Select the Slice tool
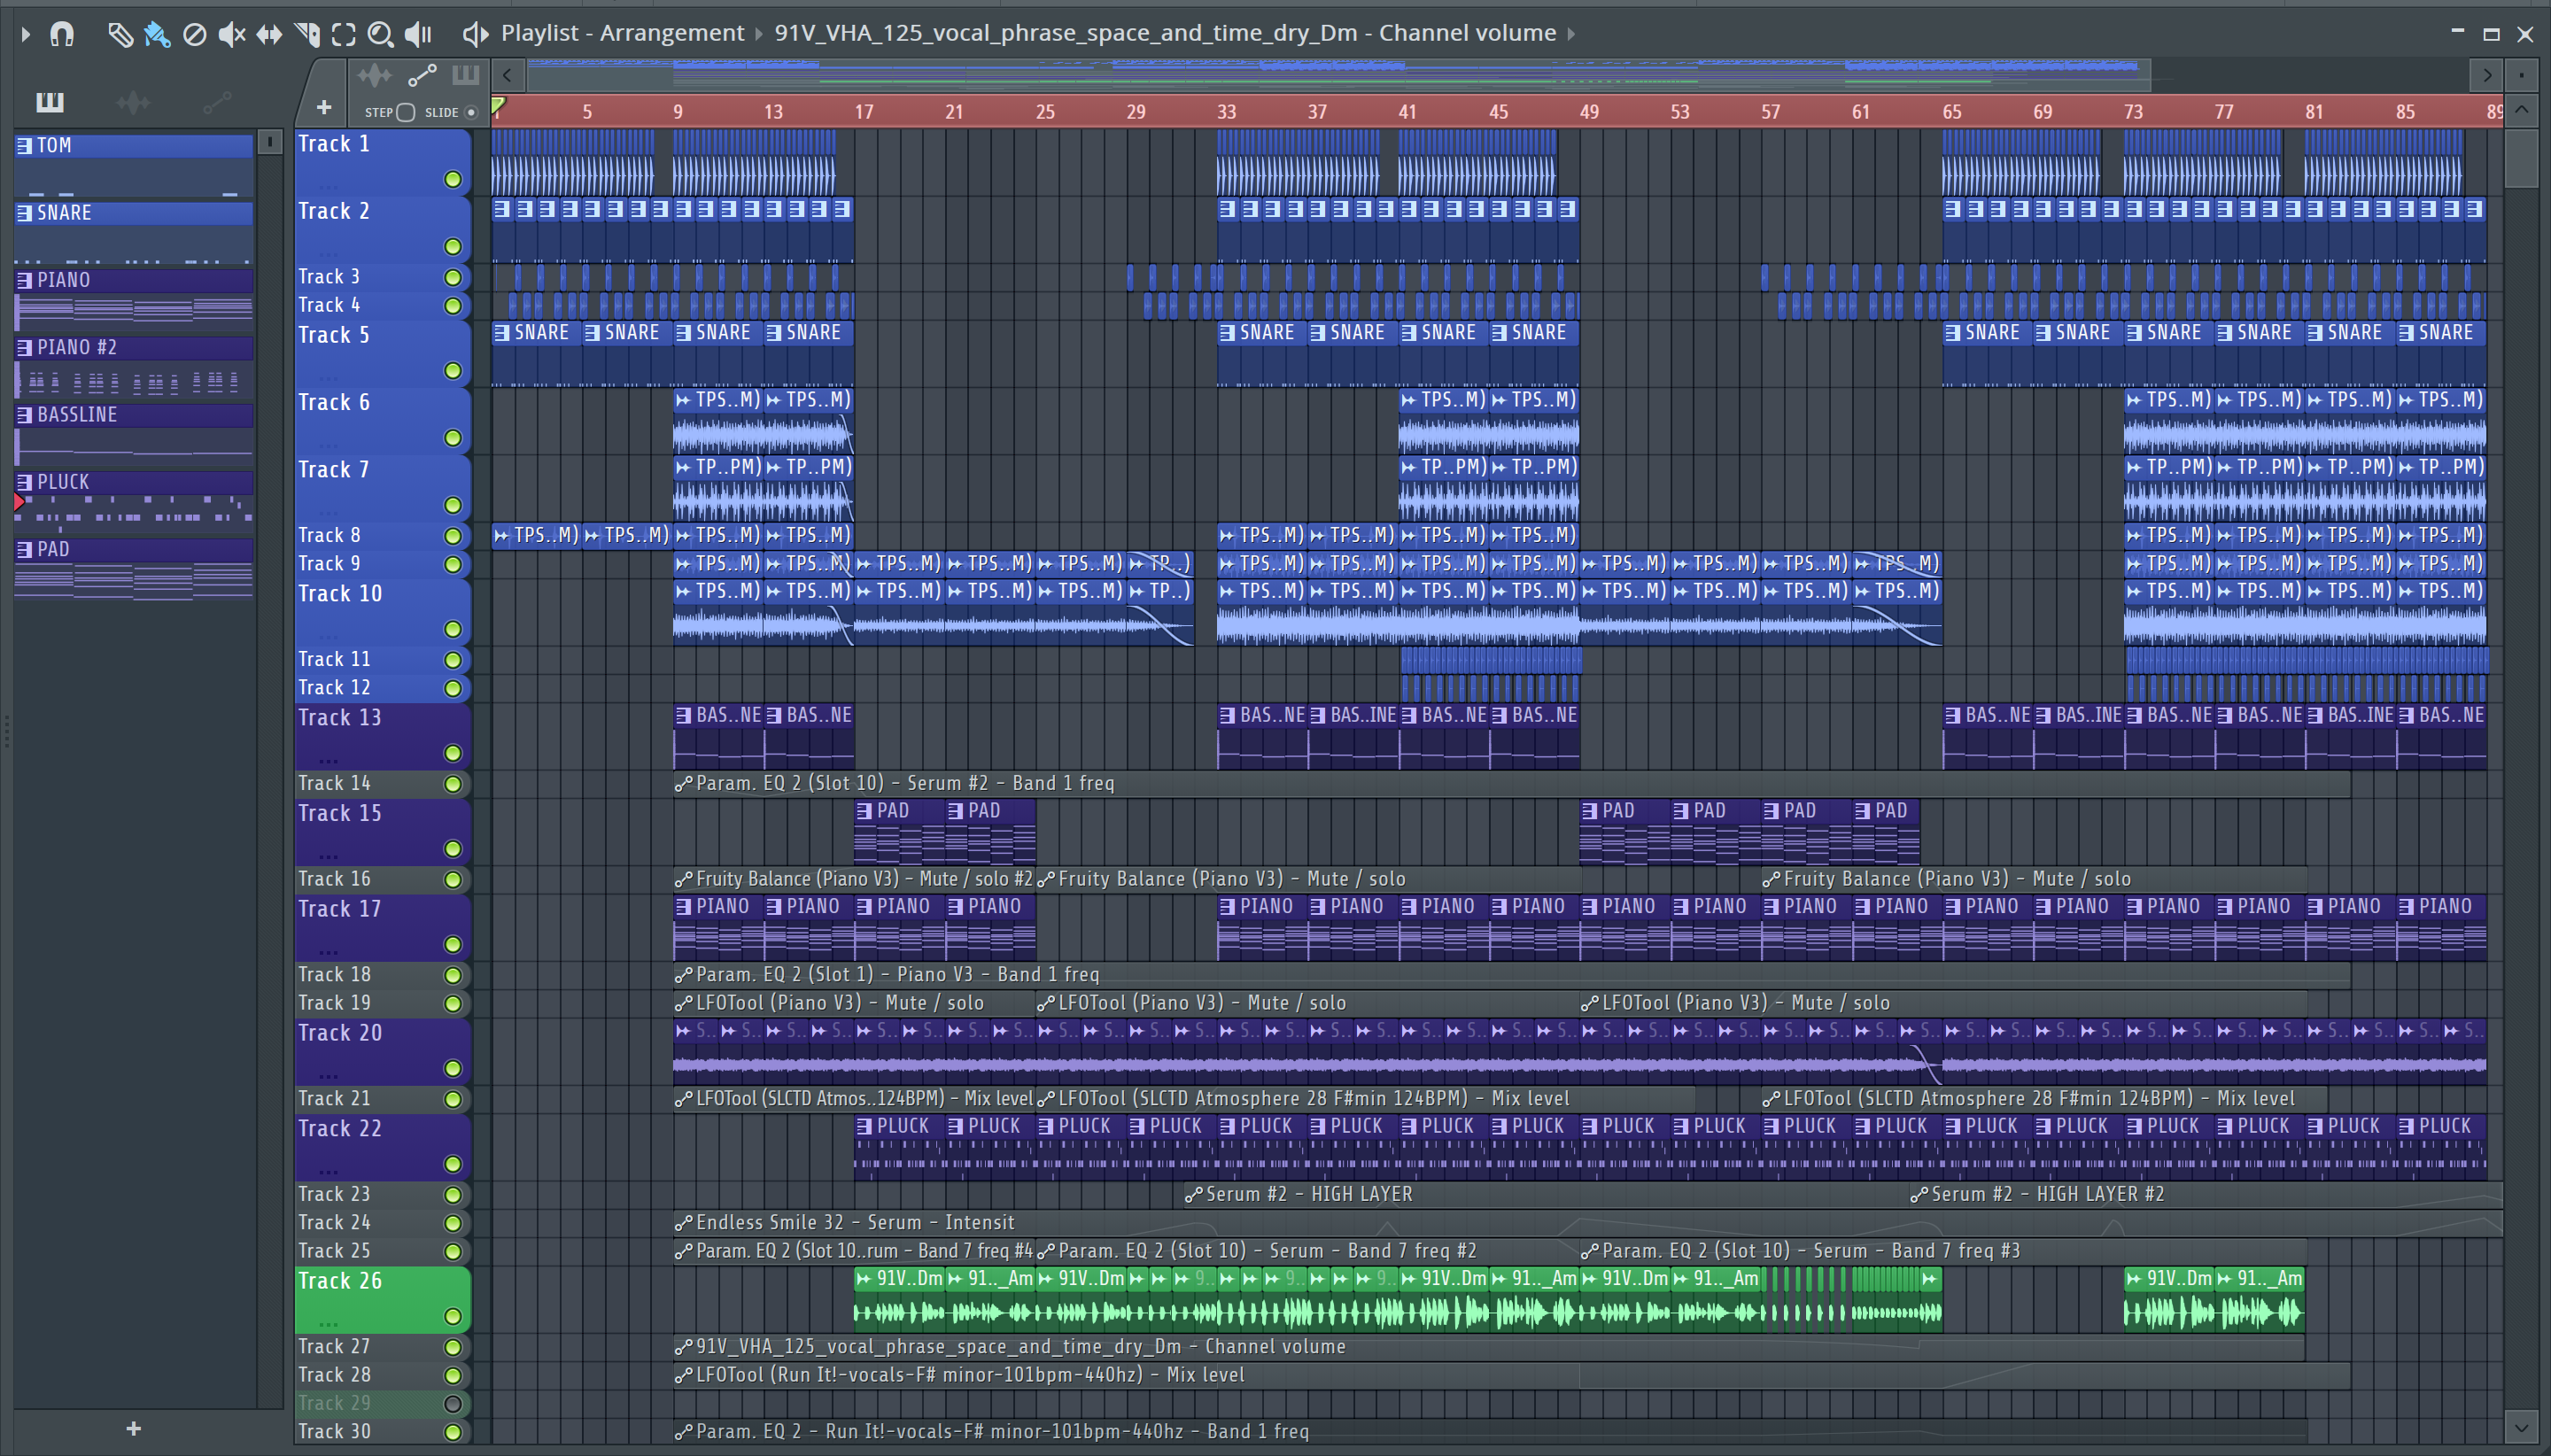Image resolution: width=2551 pixels, height=1456 pixels. pyautogui.click(x=307, y=34)
